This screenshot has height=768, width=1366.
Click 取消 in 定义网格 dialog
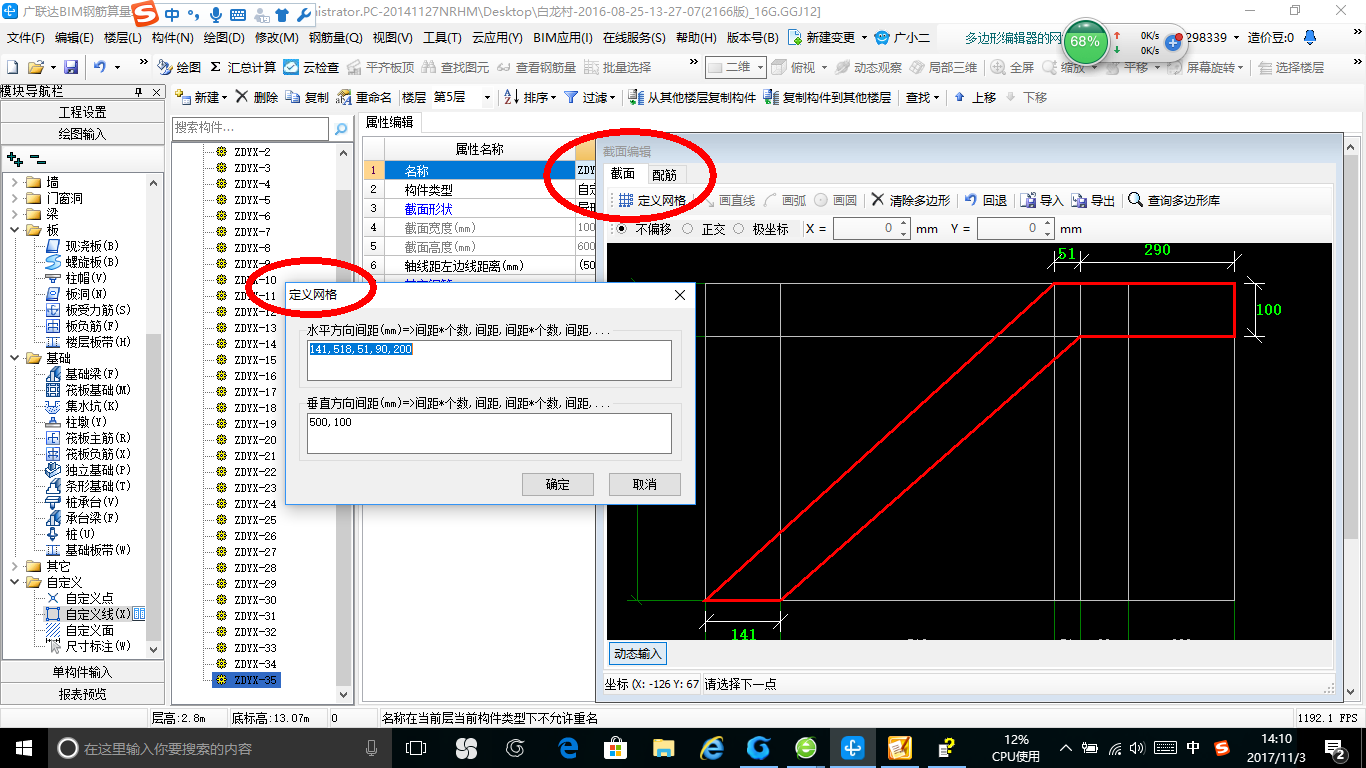click(645, 484)
